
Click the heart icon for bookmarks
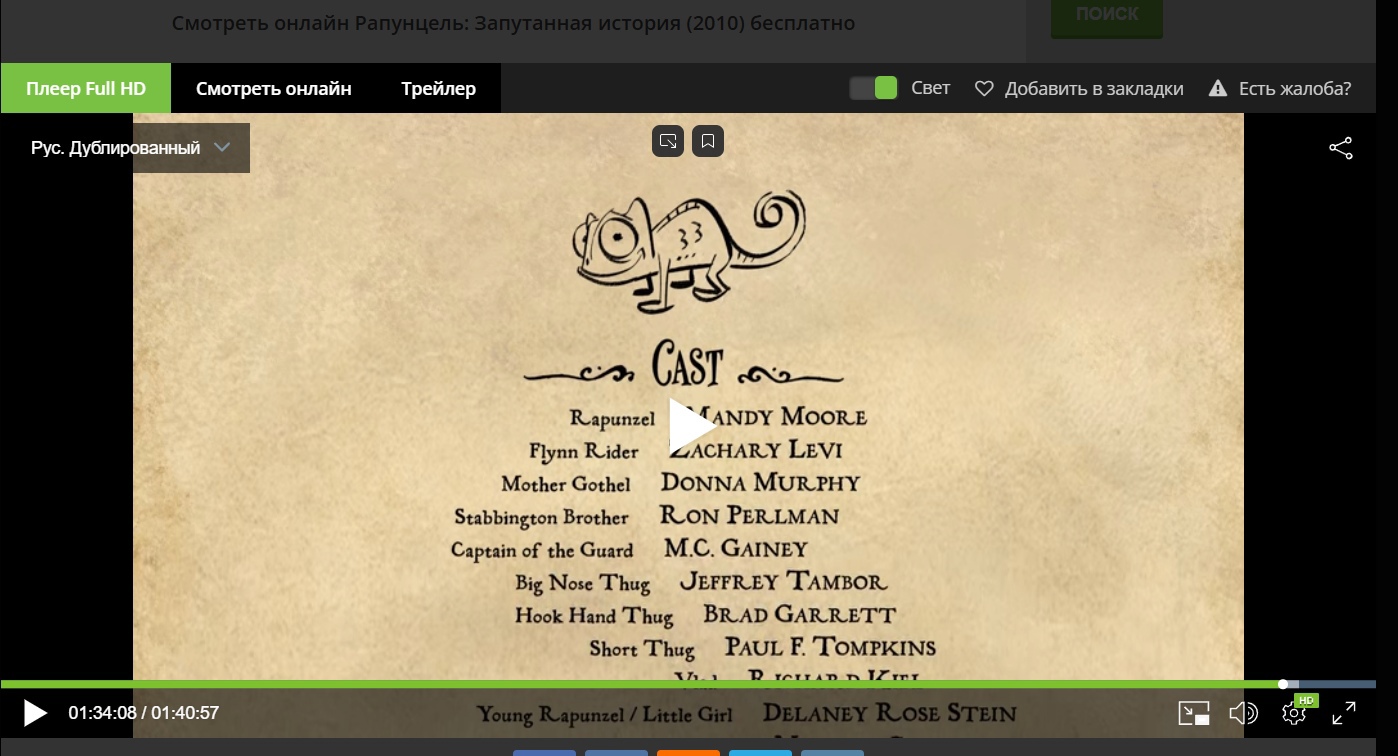984,89
